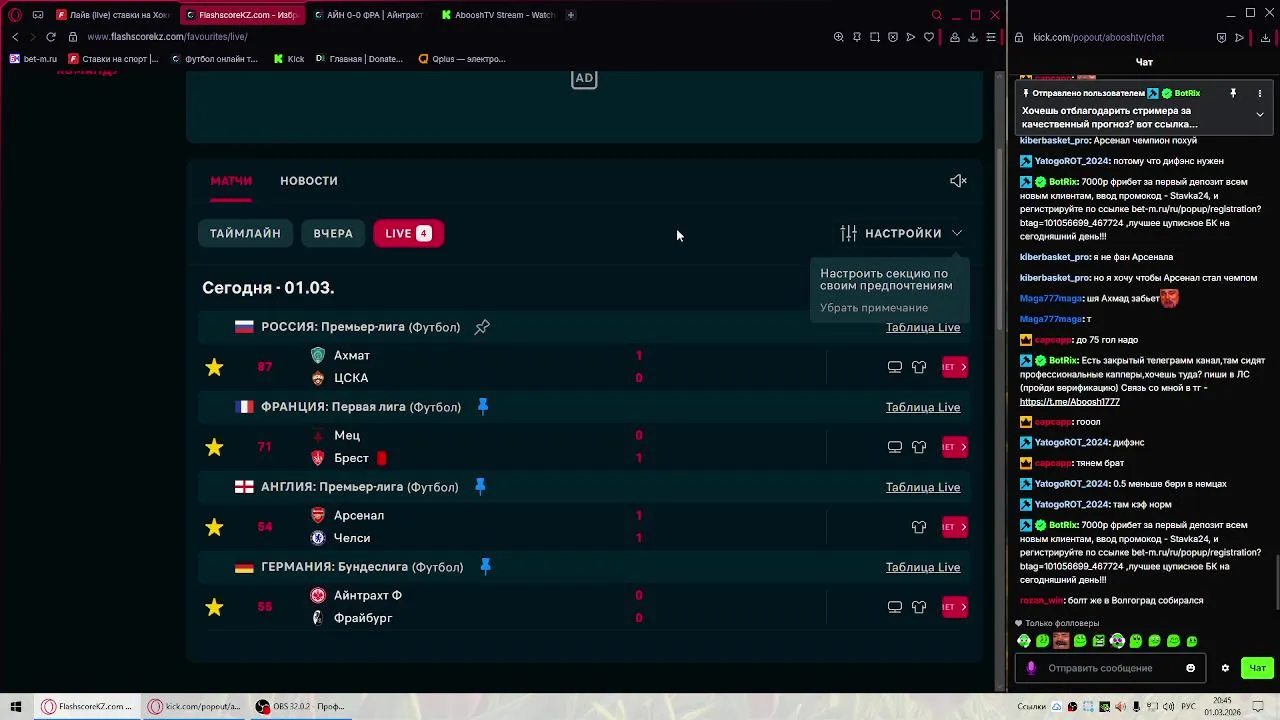Open the Фрайбург team row

[x=362, y=618]
